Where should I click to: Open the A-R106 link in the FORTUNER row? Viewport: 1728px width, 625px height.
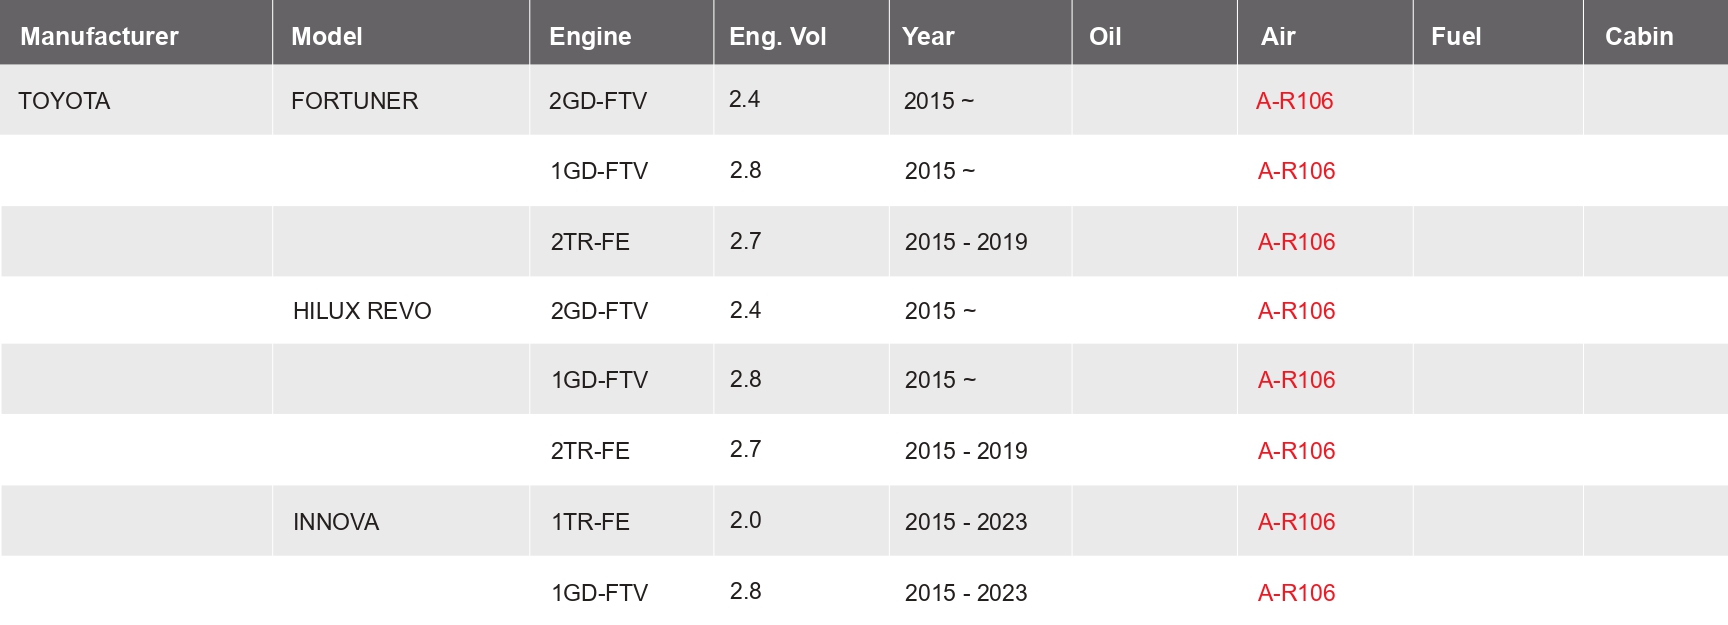[x=1295, y=101]
